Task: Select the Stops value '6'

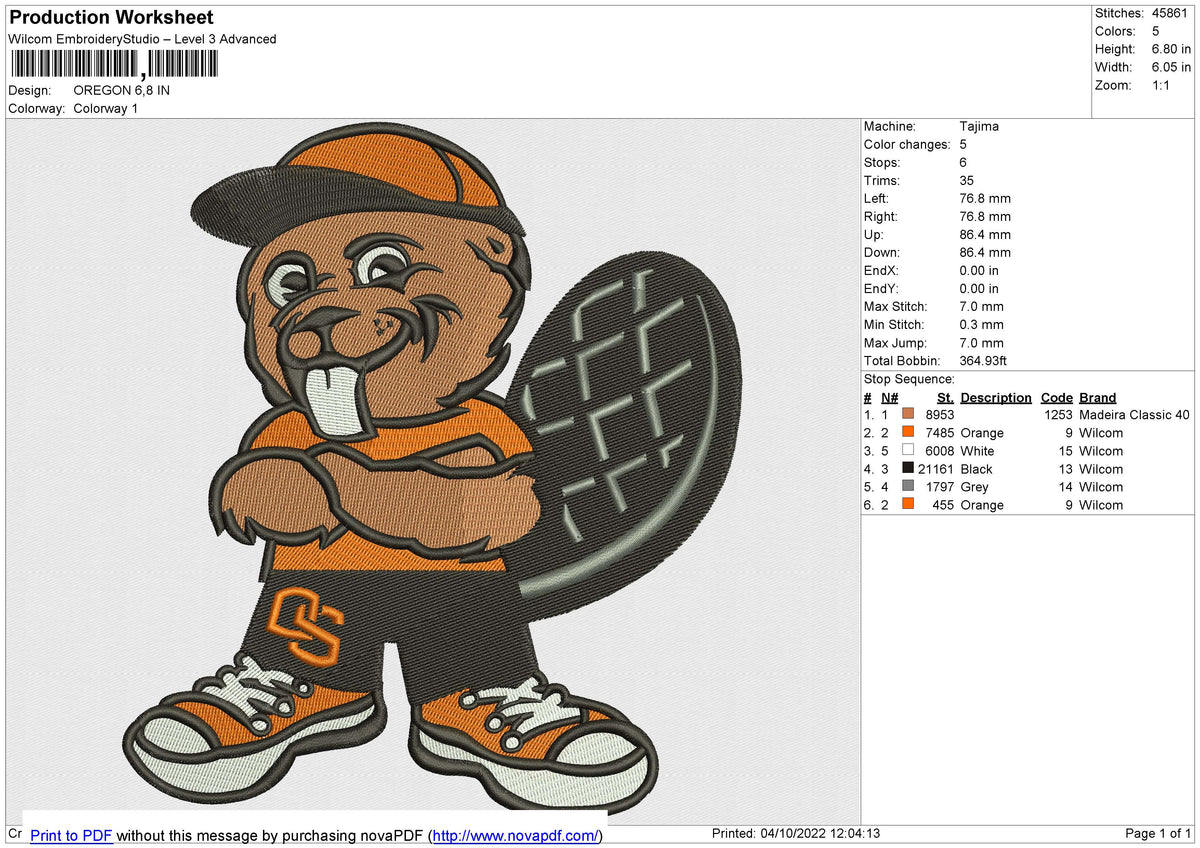Action: (963, 162)
